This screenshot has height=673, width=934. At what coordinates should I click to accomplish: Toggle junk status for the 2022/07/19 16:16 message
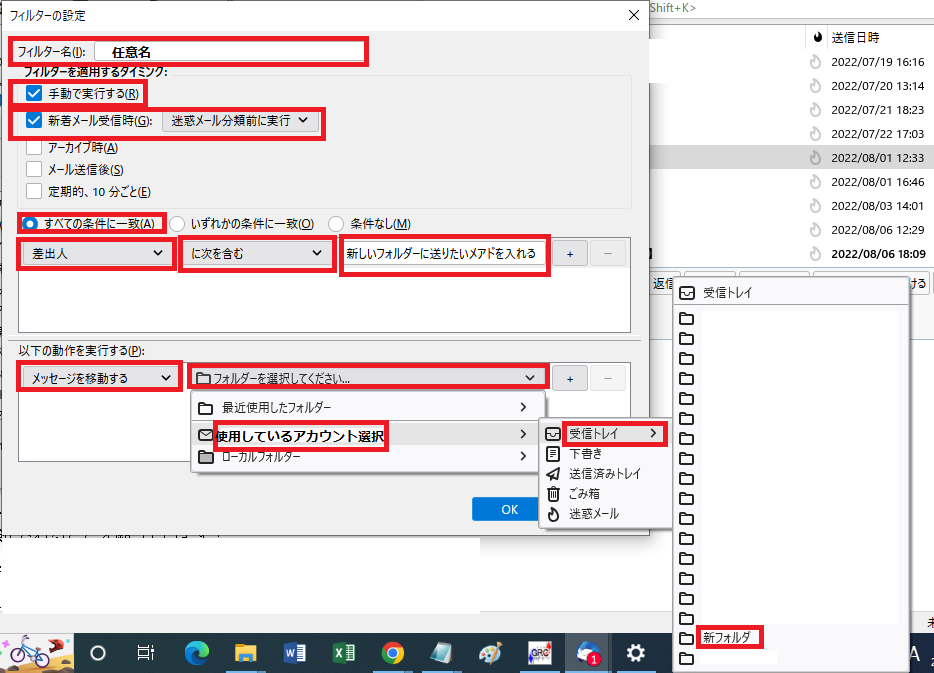pos(815,62)
